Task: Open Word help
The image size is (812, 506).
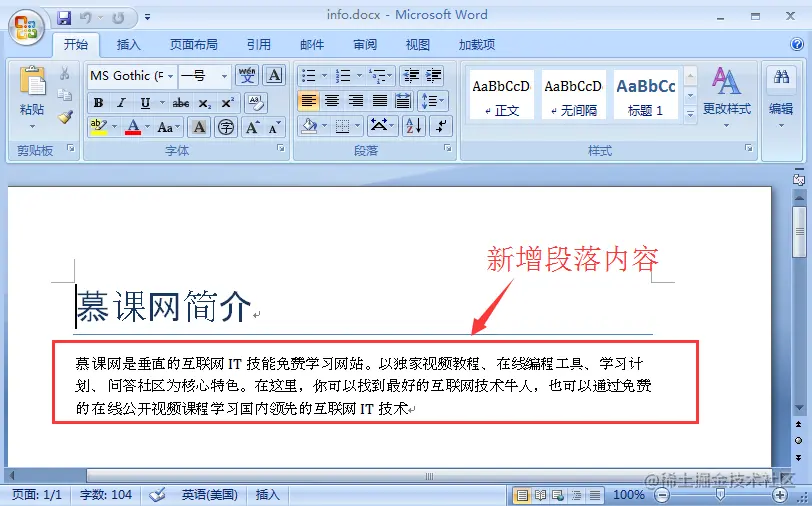Action: click(x=796, y=44)
